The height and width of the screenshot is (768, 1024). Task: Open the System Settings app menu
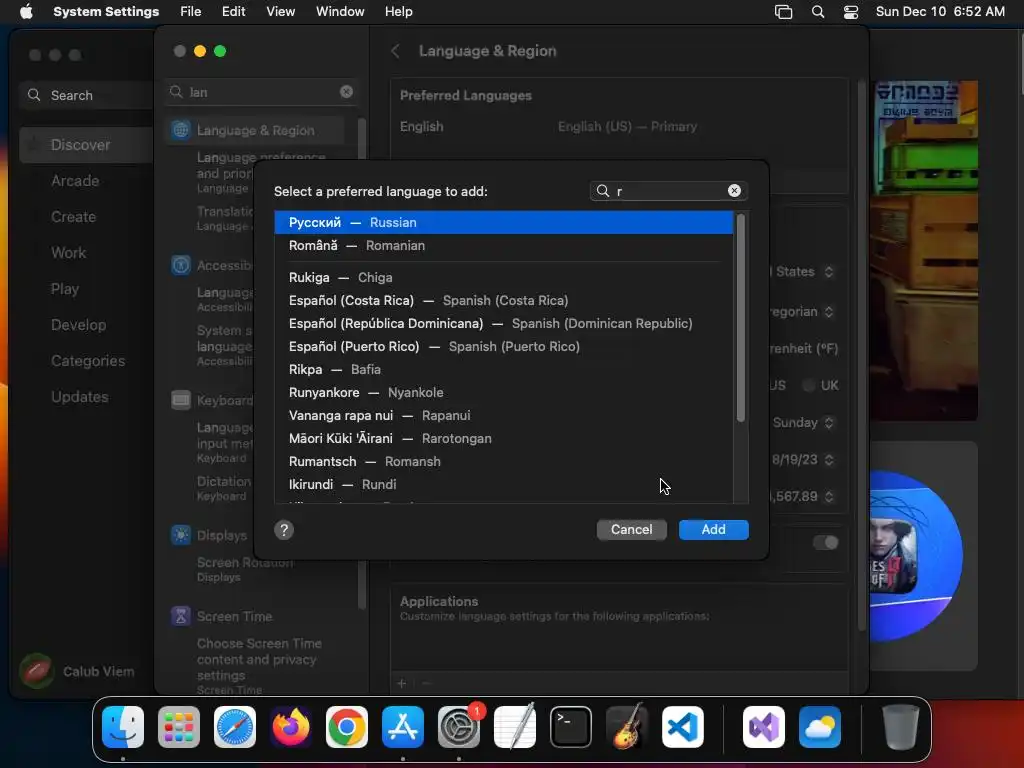click(106, 11)
